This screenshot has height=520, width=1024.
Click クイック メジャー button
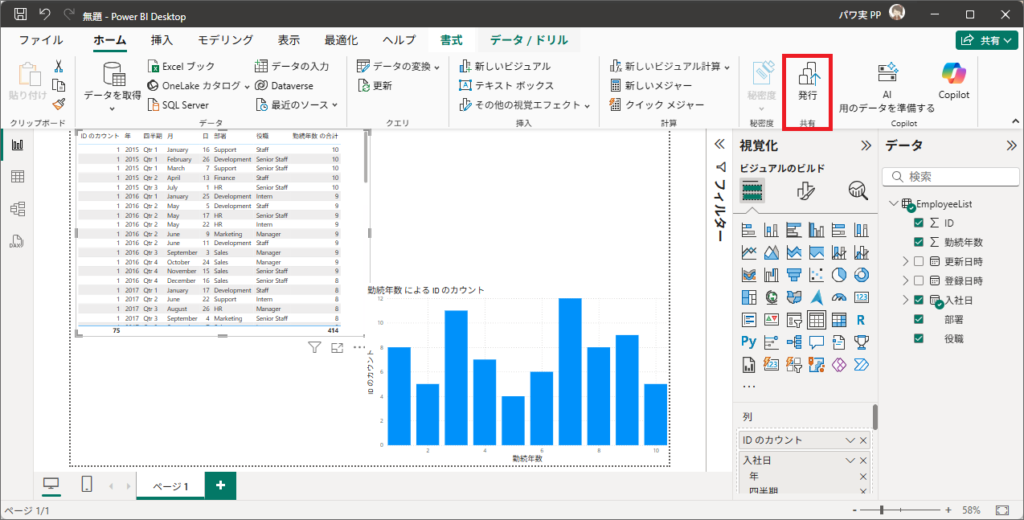pos(656,105)
